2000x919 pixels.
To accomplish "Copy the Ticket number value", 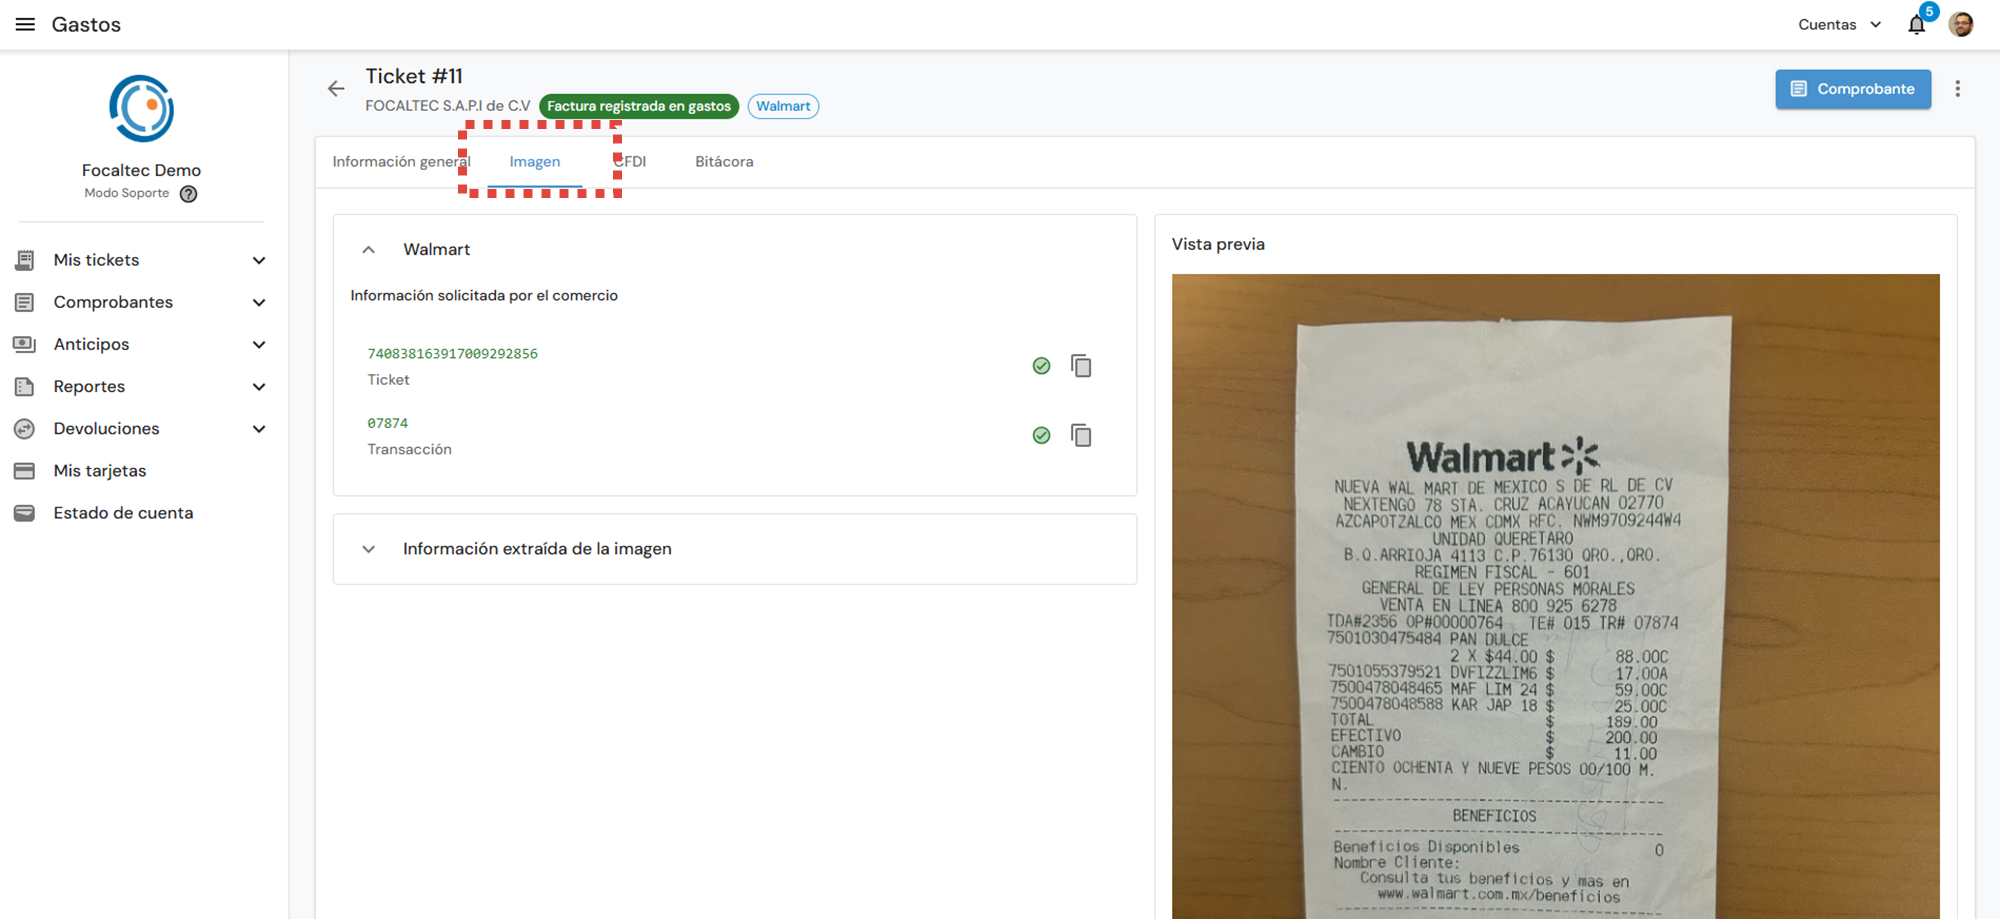I will click(1081, 366).
